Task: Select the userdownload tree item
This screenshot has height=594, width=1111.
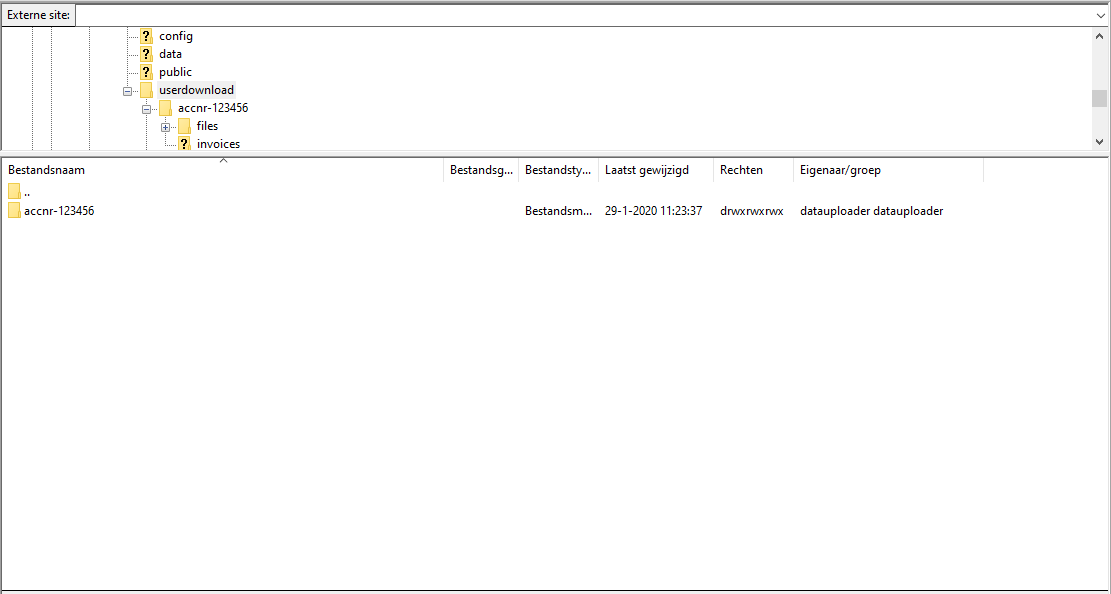Action: coord(196,90)
